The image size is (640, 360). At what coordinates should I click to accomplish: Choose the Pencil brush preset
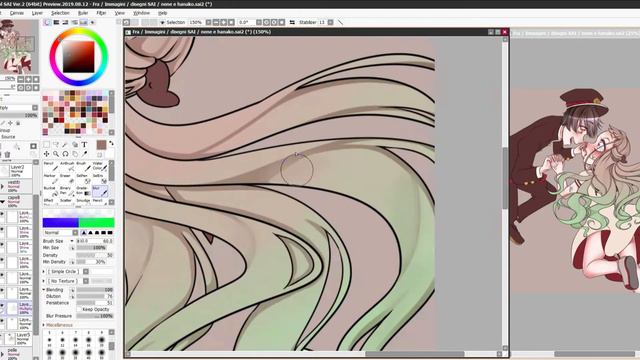pyautogui.click(x=50, y=166)
